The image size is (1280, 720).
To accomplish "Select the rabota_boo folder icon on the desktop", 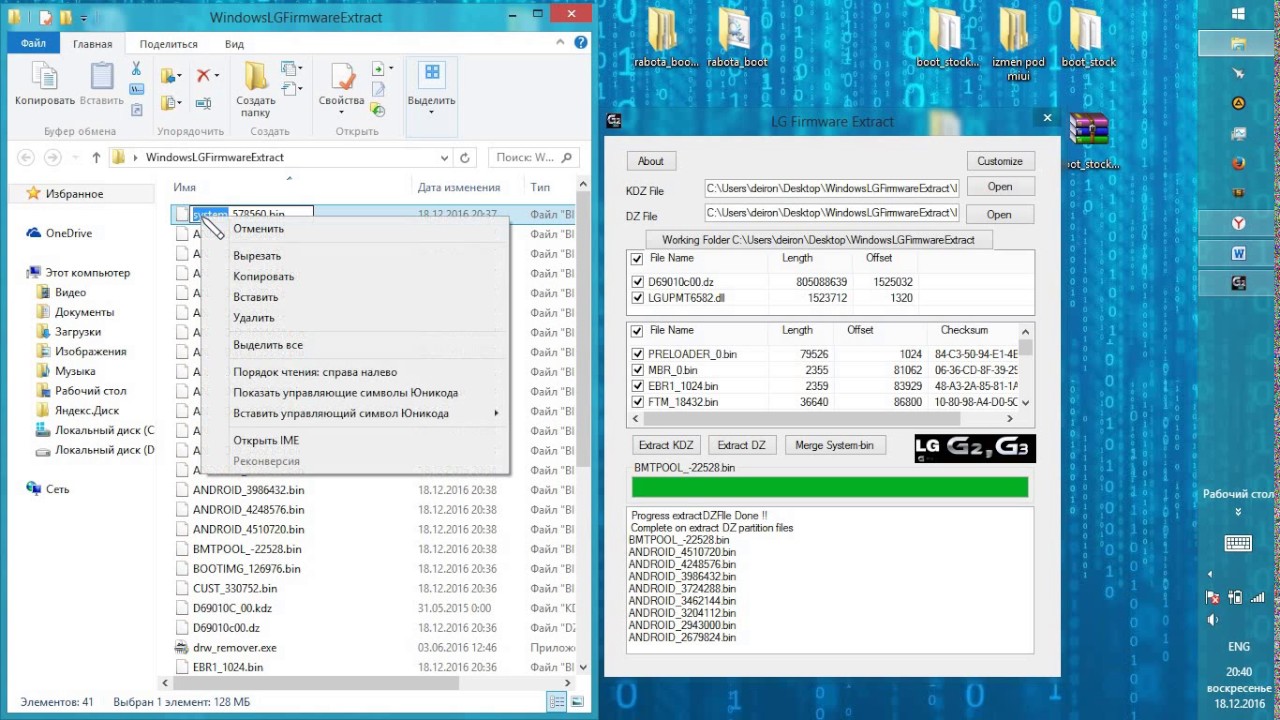I will coord(662,30).
